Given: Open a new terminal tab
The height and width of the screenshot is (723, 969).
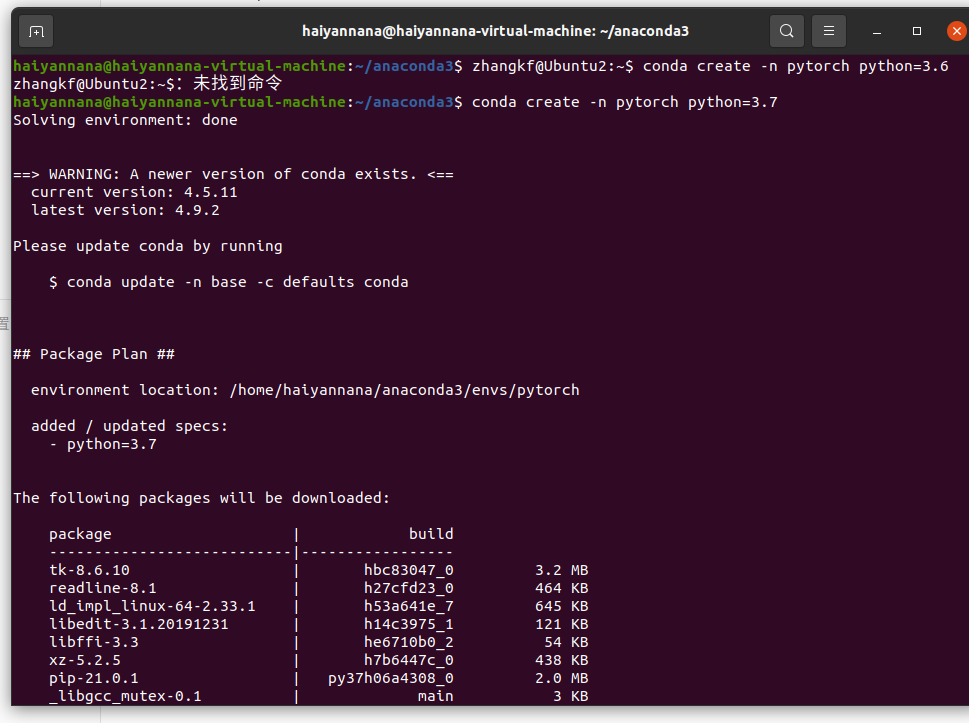Looking at the screenshot, I should pos(36,31).
